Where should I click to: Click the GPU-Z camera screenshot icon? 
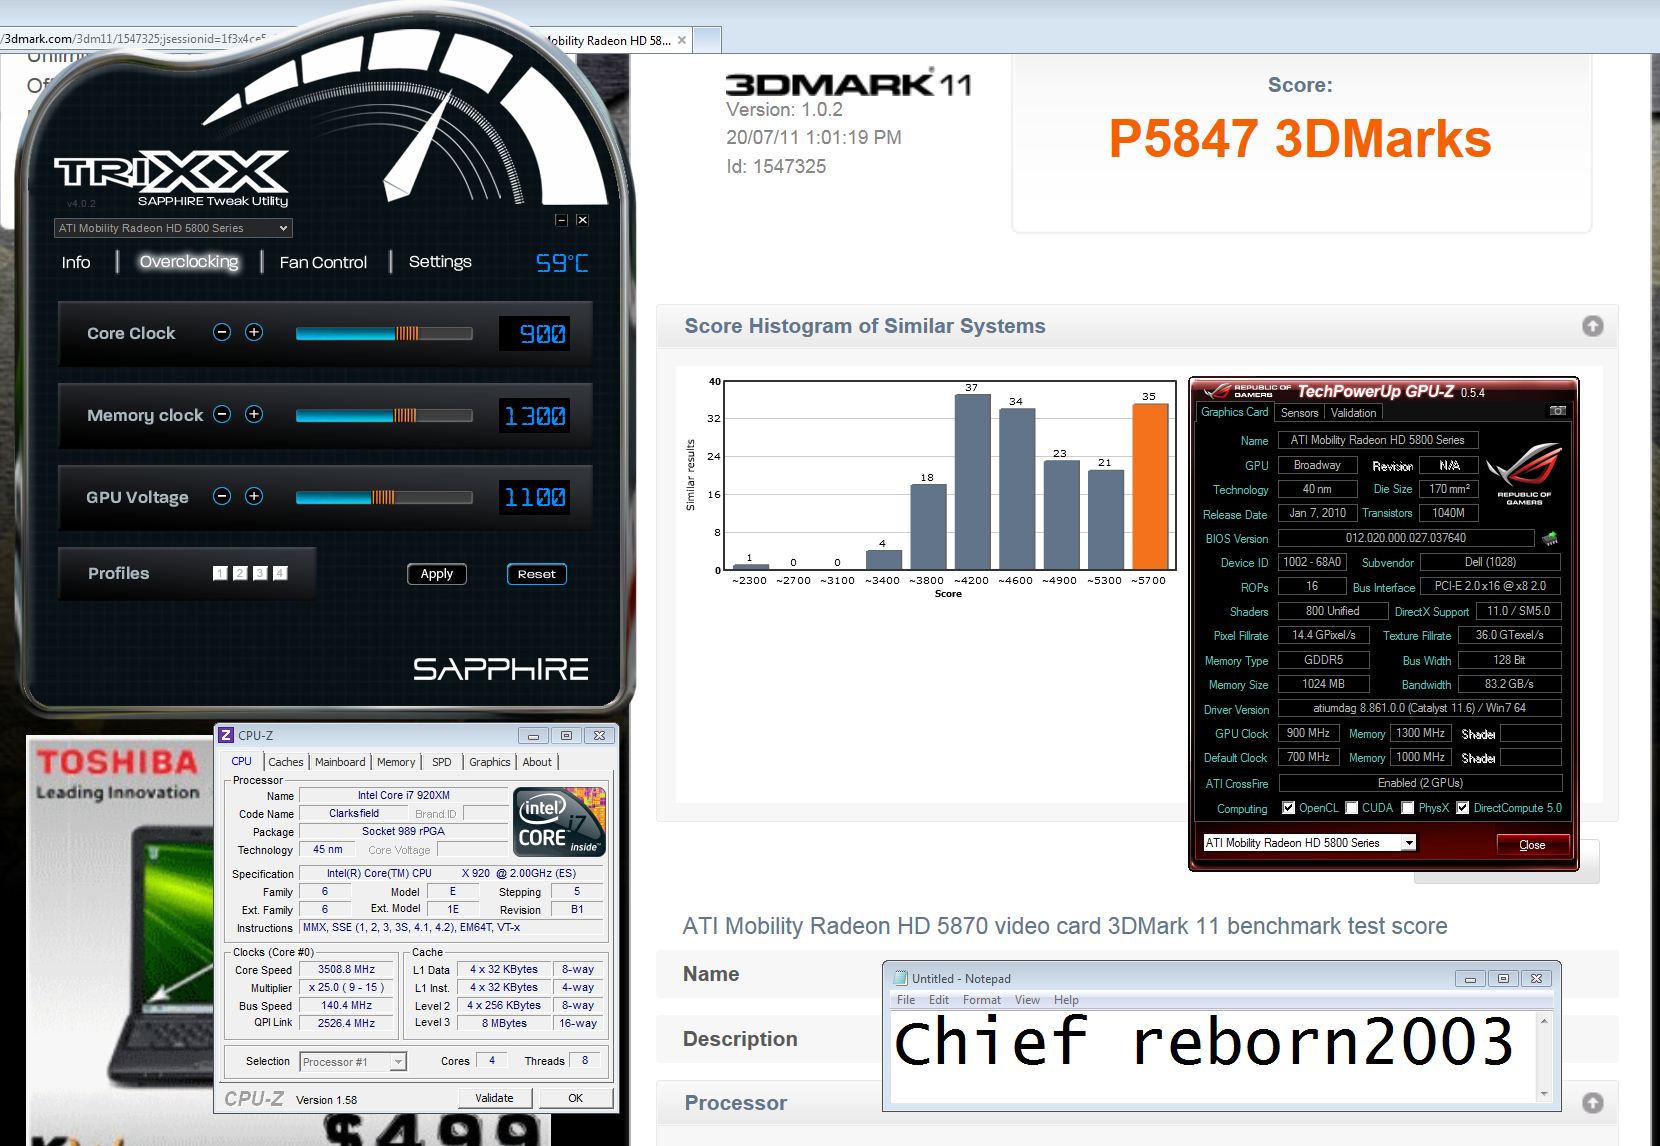pyautogui.click(x=1557, y=411)
